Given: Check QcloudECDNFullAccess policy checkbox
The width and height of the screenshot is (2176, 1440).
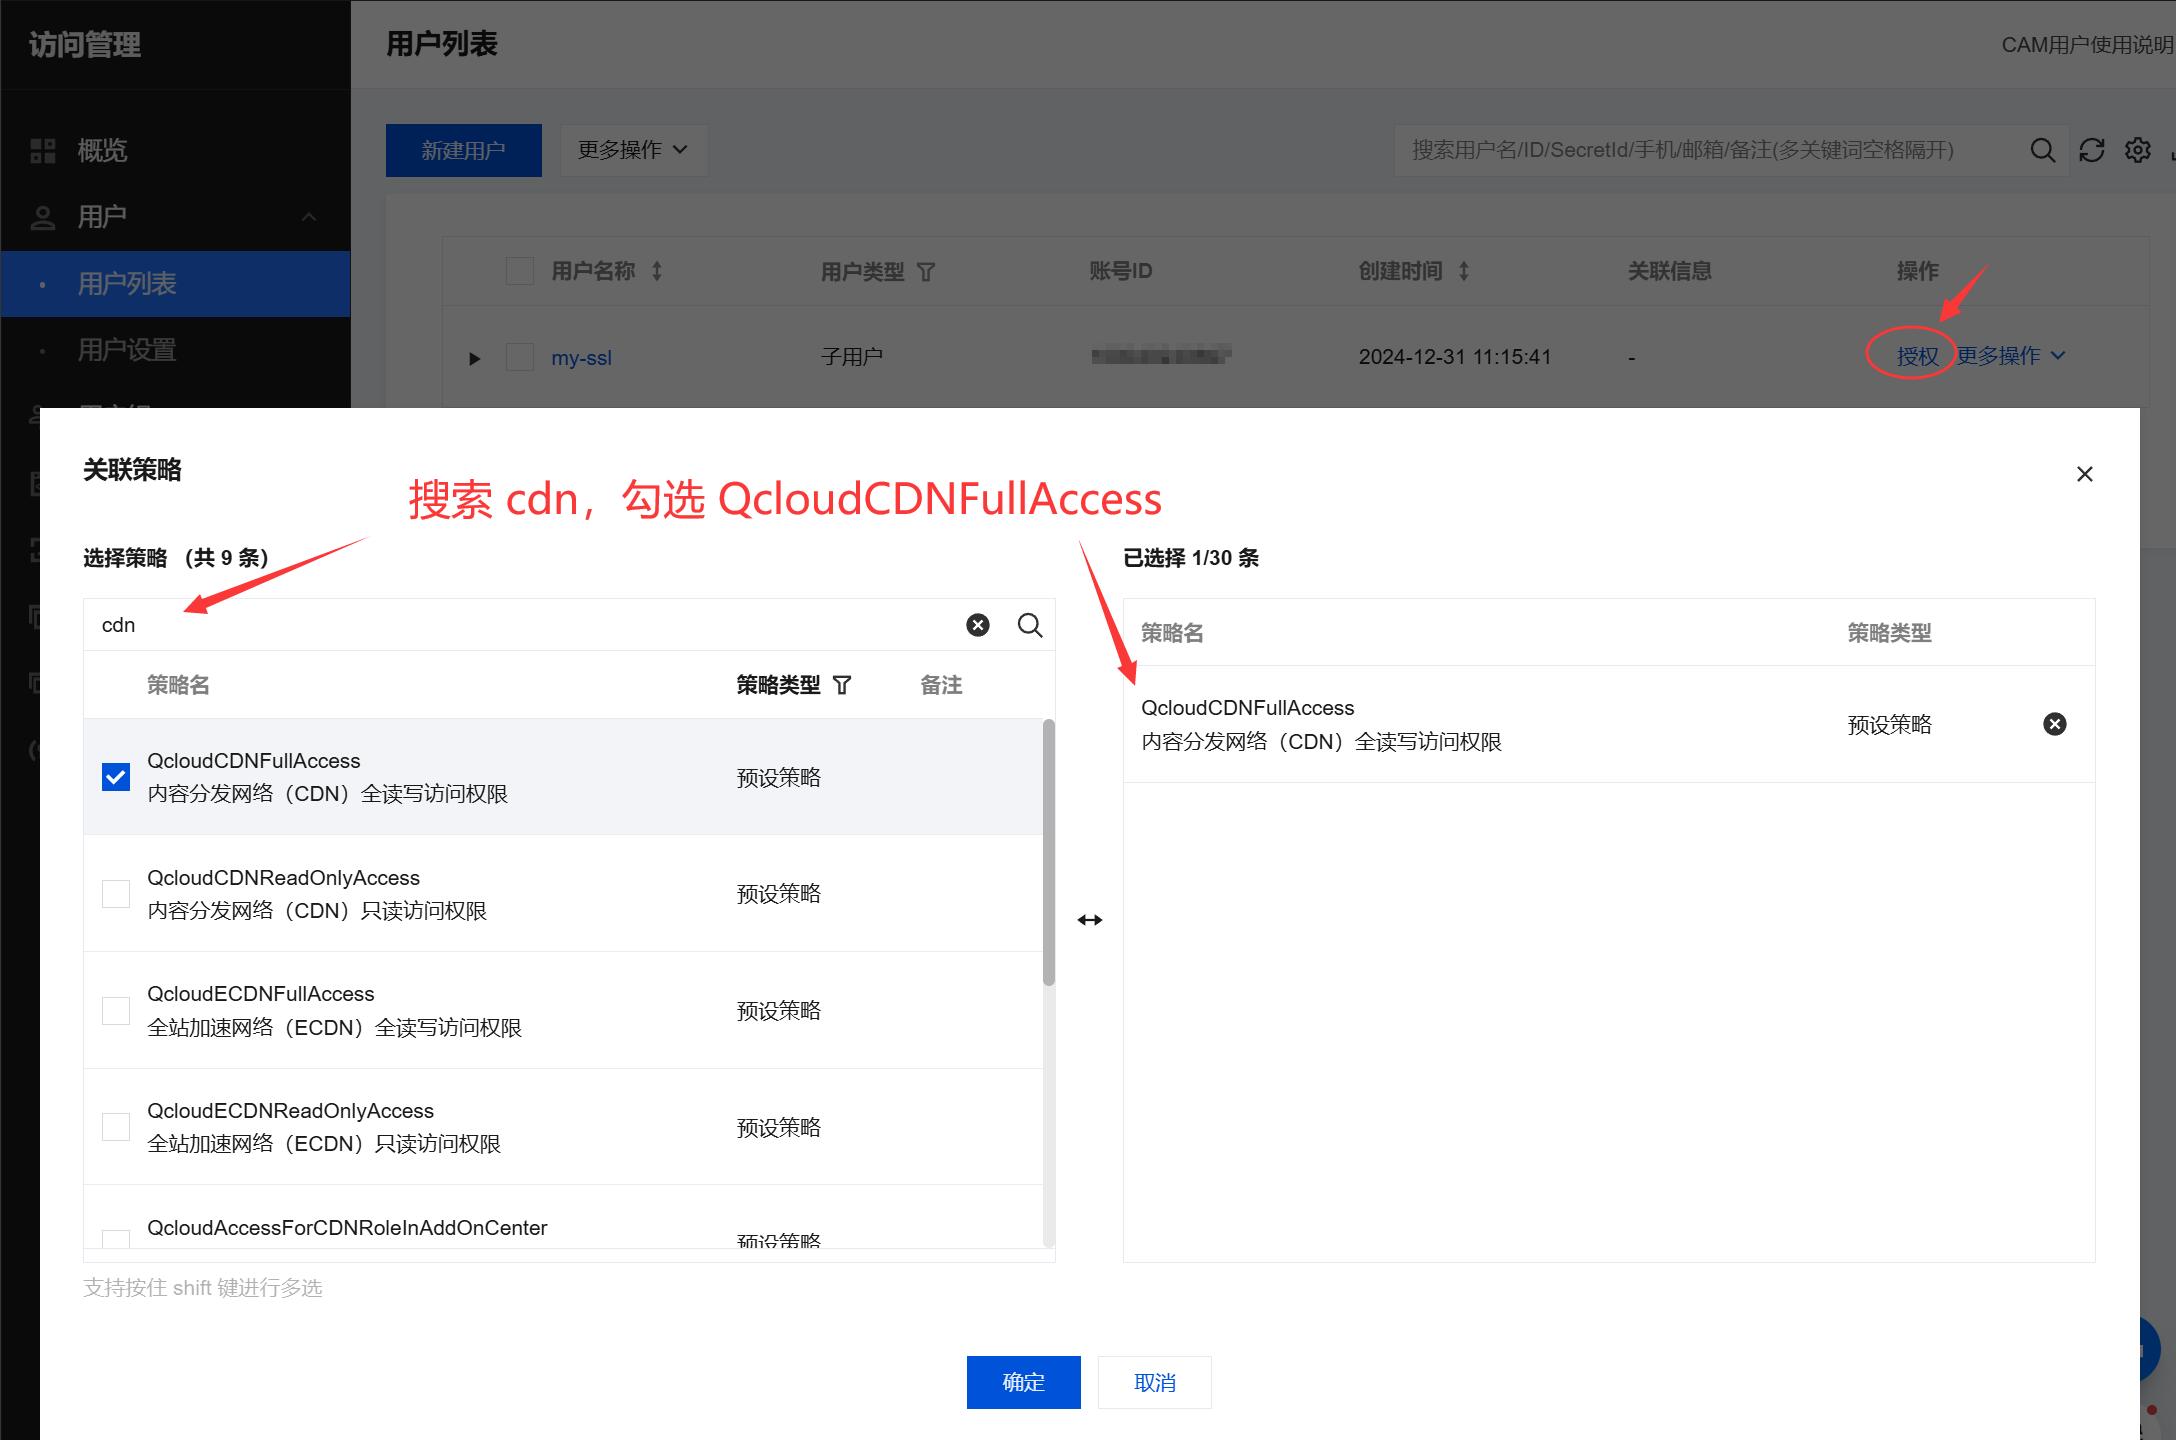Looking at the screenshot, I should [116, 1010].
